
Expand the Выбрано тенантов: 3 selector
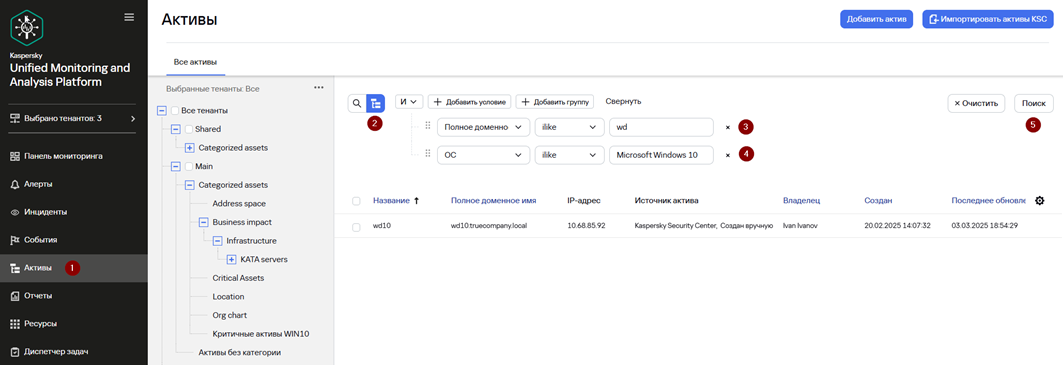click(74, 119)
